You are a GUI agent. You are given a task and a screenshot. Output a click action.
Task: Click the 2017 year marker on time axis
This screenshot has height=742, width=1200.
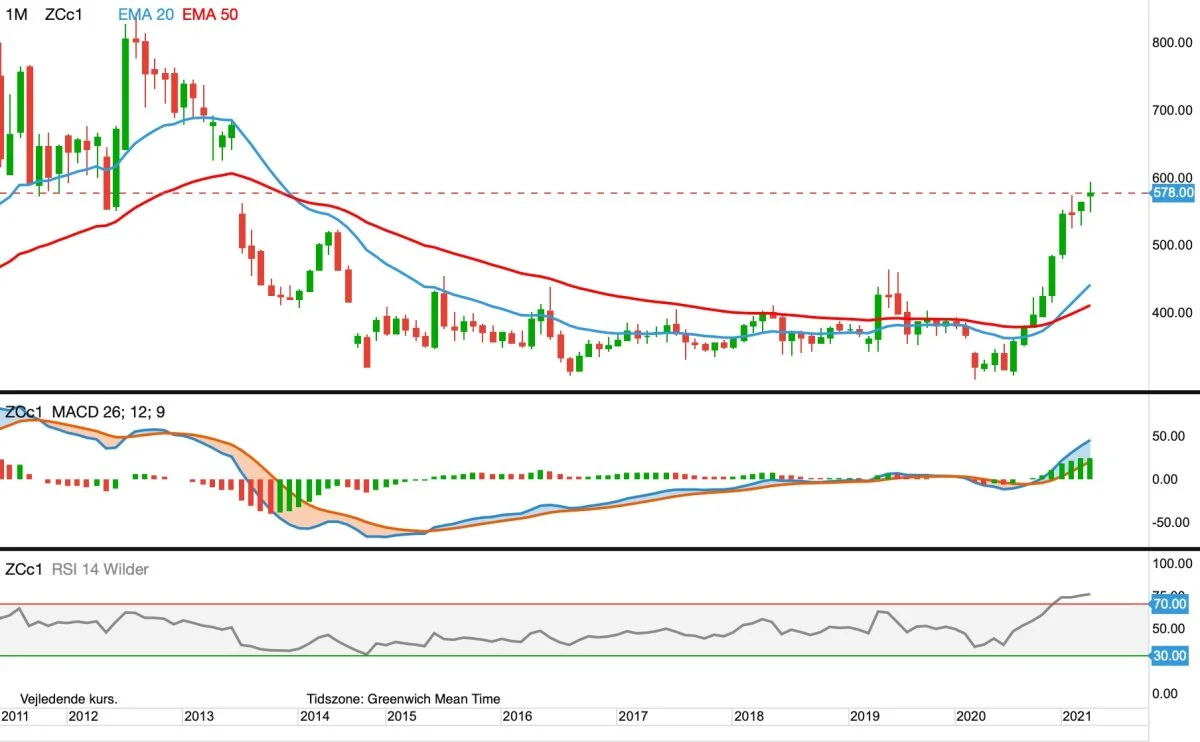pyautogui.click(x=632, y=716)
